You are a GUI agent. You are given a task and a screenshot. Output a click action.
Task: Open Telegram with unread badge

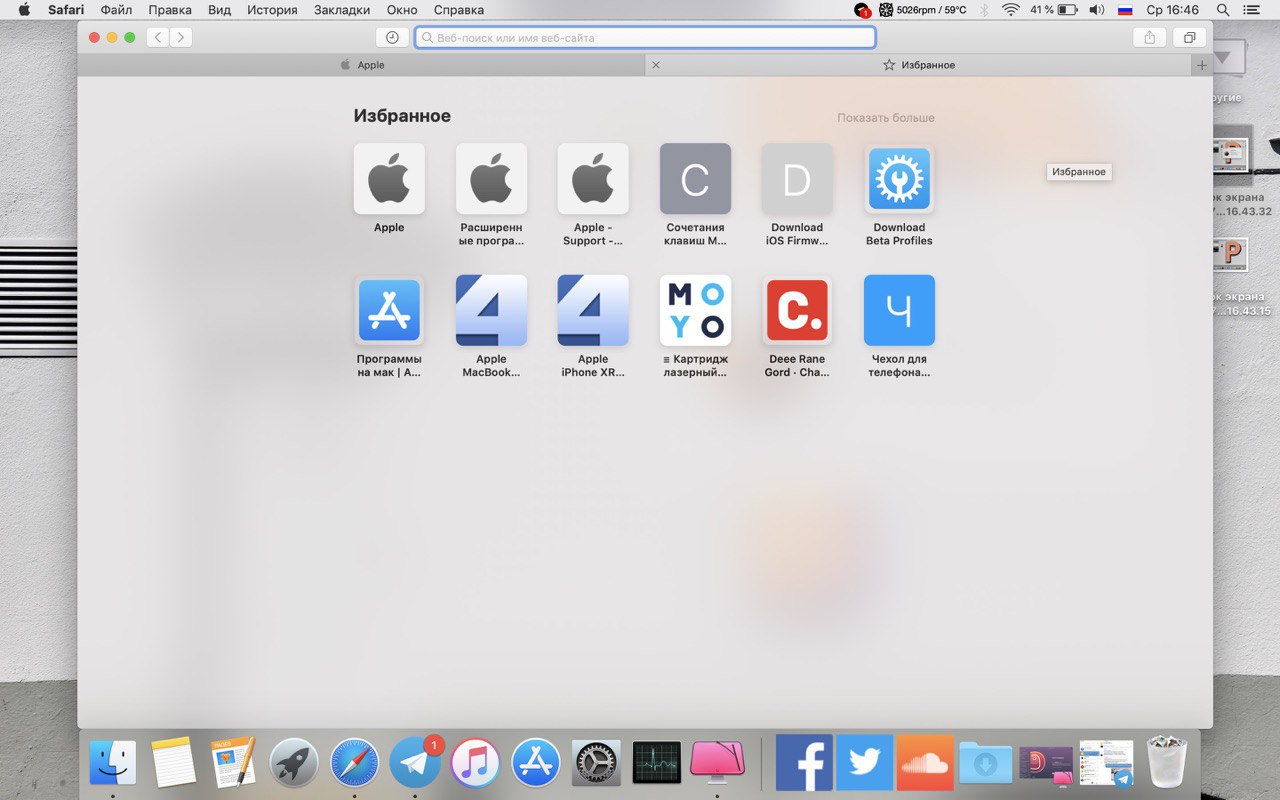pyautogui.click(x=415, y=763)
